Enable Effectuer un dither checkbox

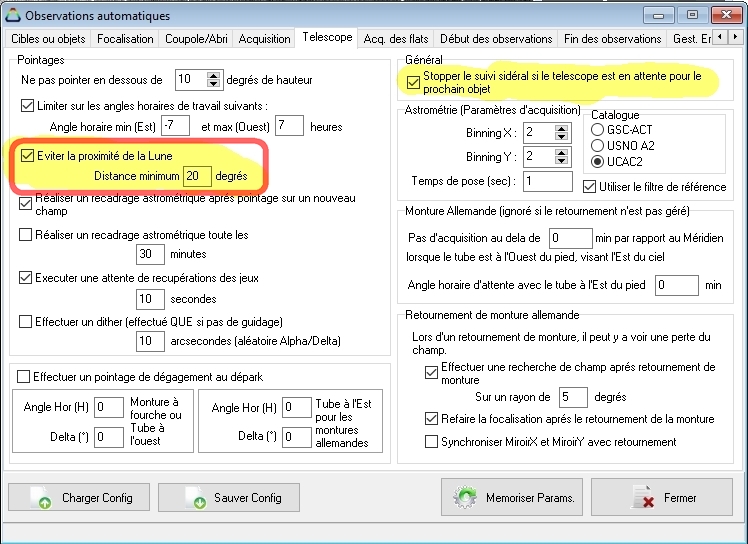27,321
